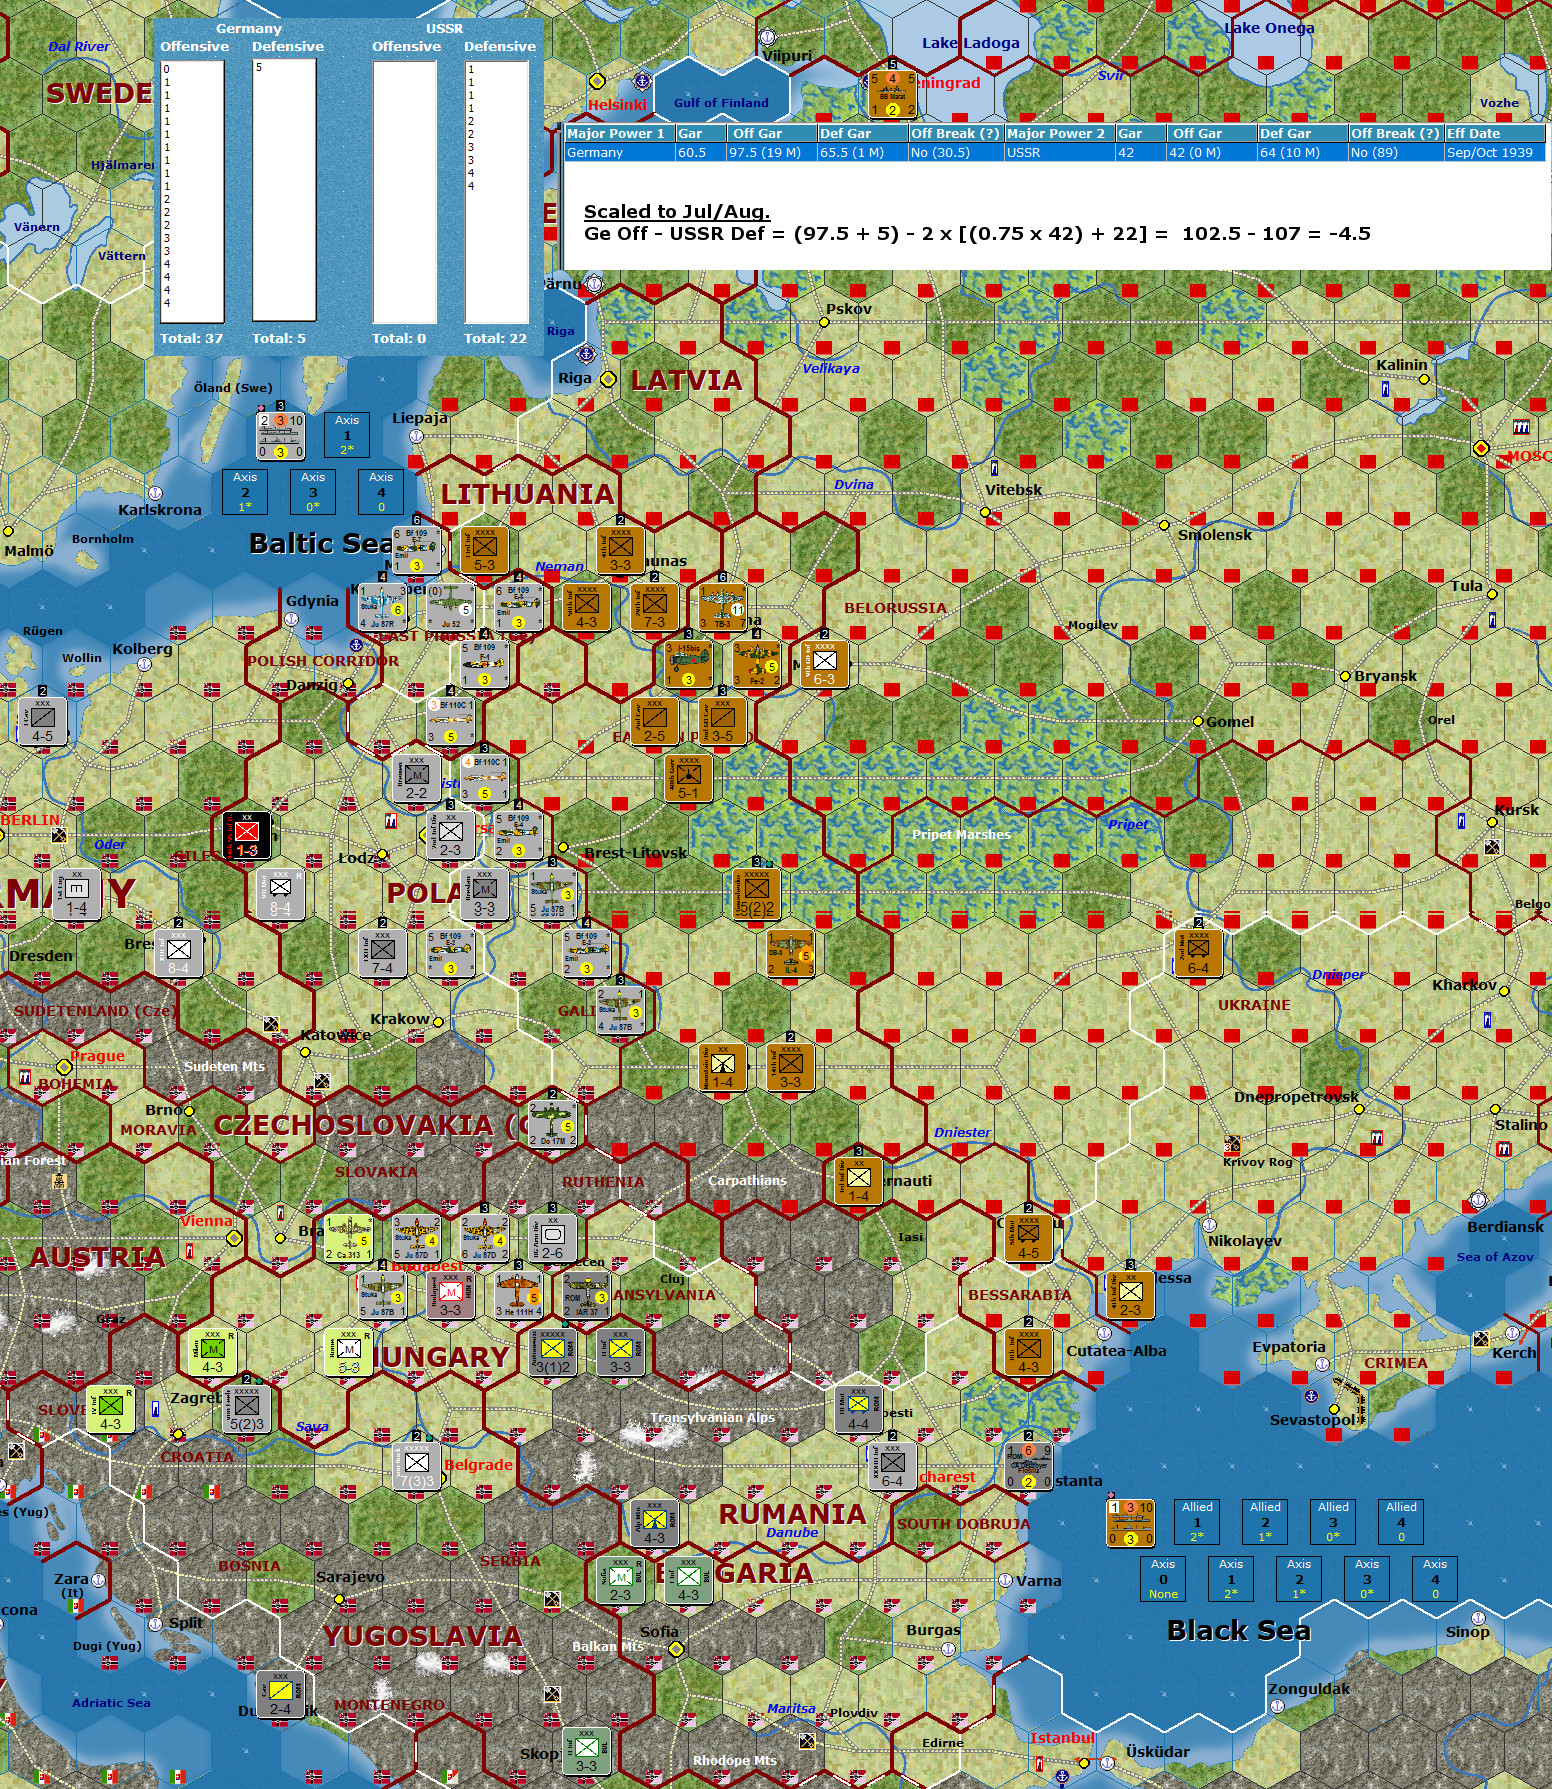Screen dimensions: 1552x1789
Task: Click the Gdynia port anchor icon
Action: tap(291, 619)
